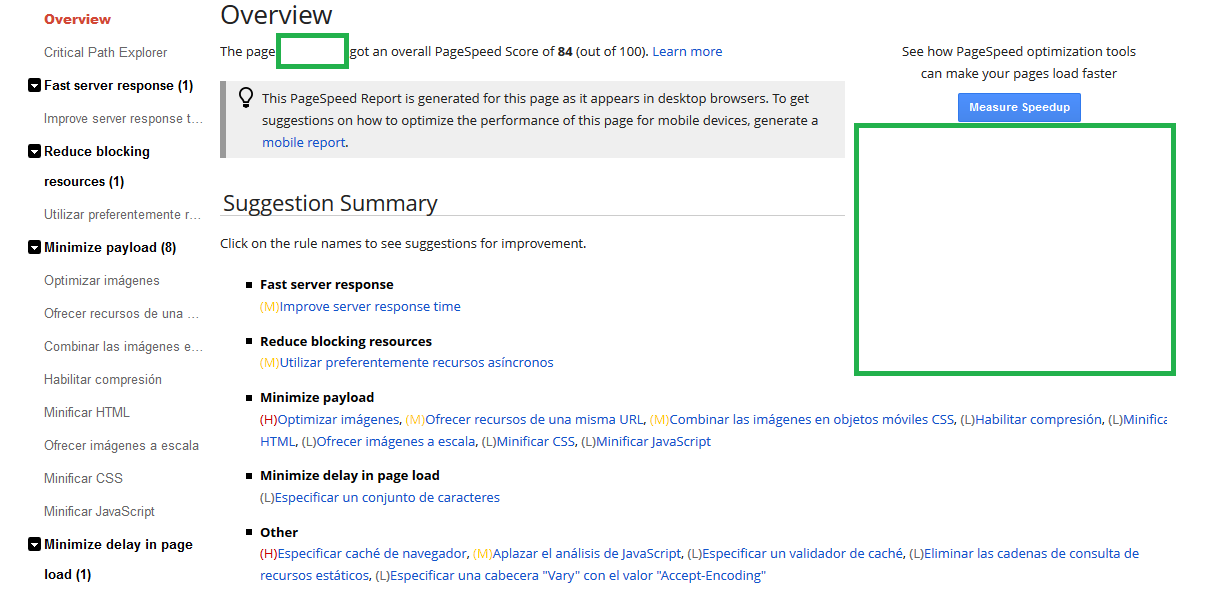
Task: Open Ofrecer recursos de una misma URL link
Action: 534,420
